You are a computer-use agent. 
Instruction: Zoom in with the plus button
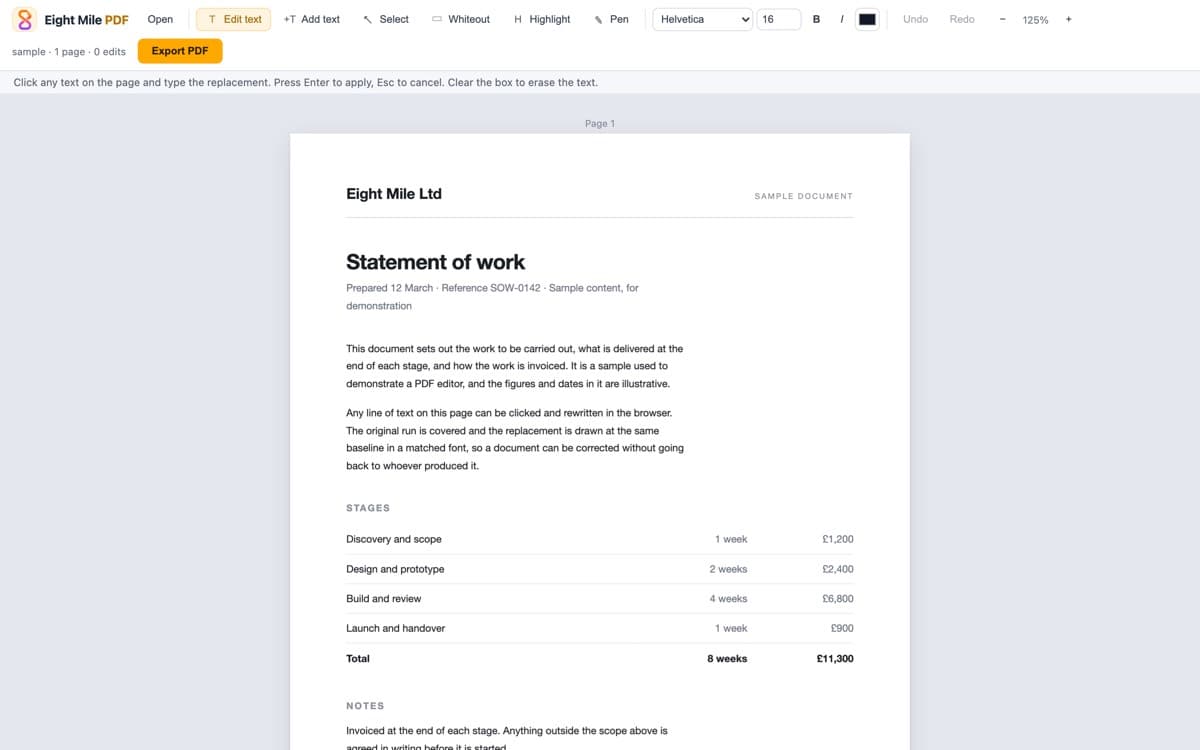point(1069,19)
